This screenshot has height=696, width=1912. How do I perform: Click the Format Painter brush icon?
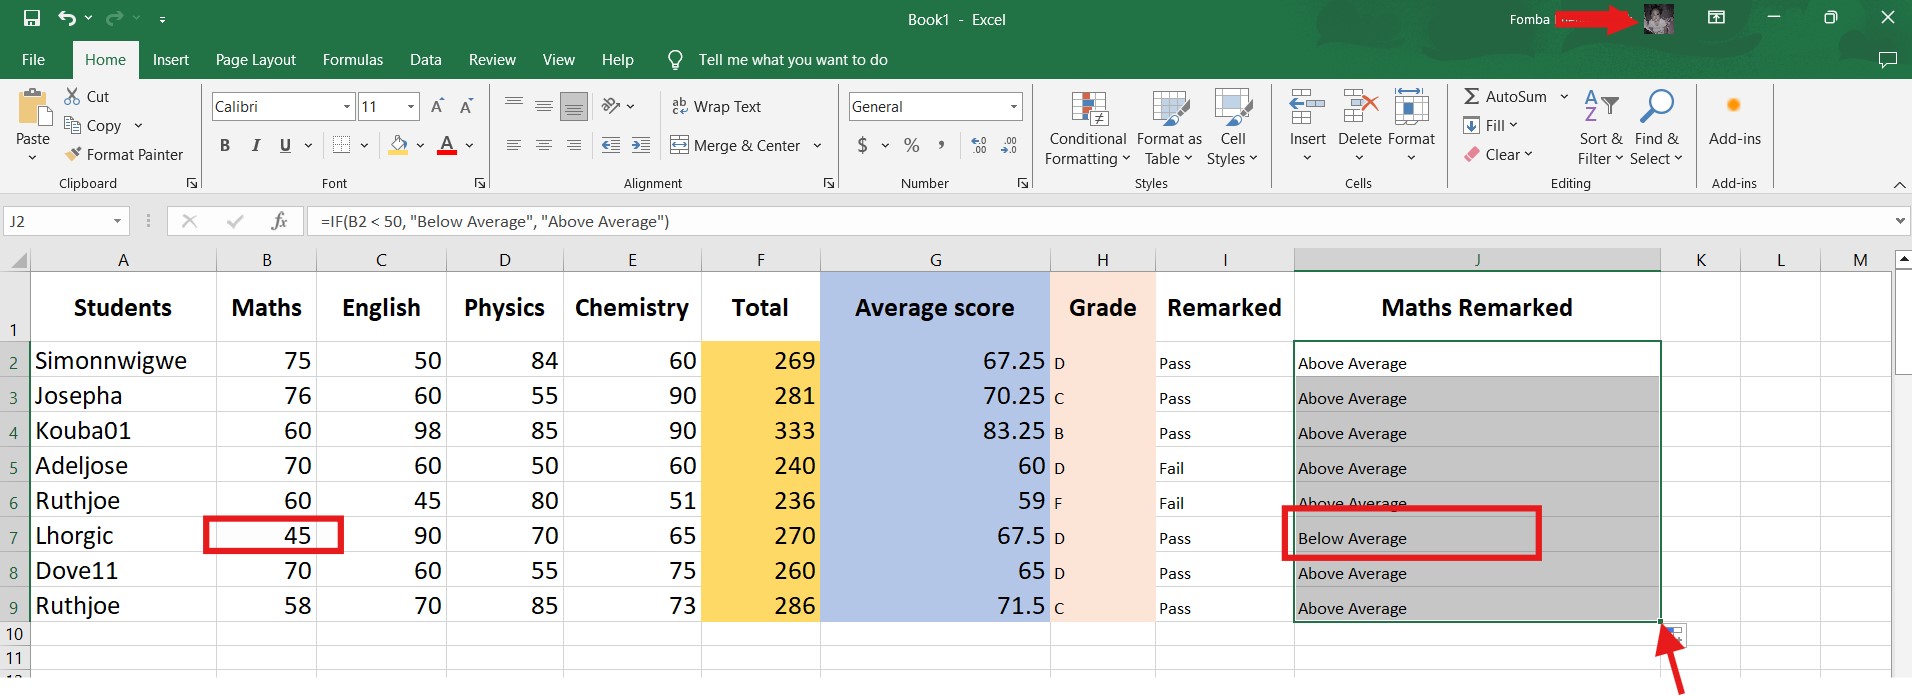[73, 155]
